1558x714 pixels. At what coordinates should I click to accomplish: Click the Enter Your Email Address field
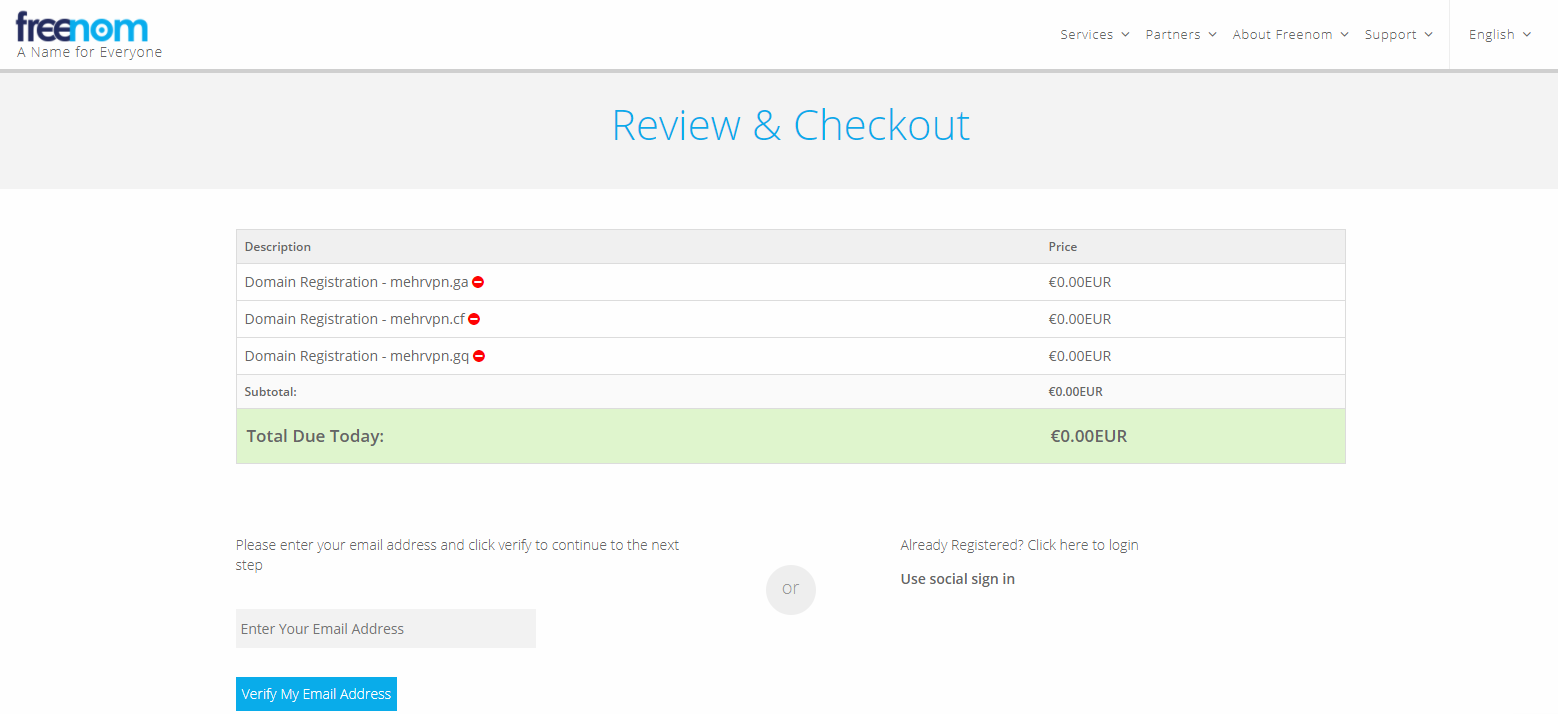click(x=385, y=629)
